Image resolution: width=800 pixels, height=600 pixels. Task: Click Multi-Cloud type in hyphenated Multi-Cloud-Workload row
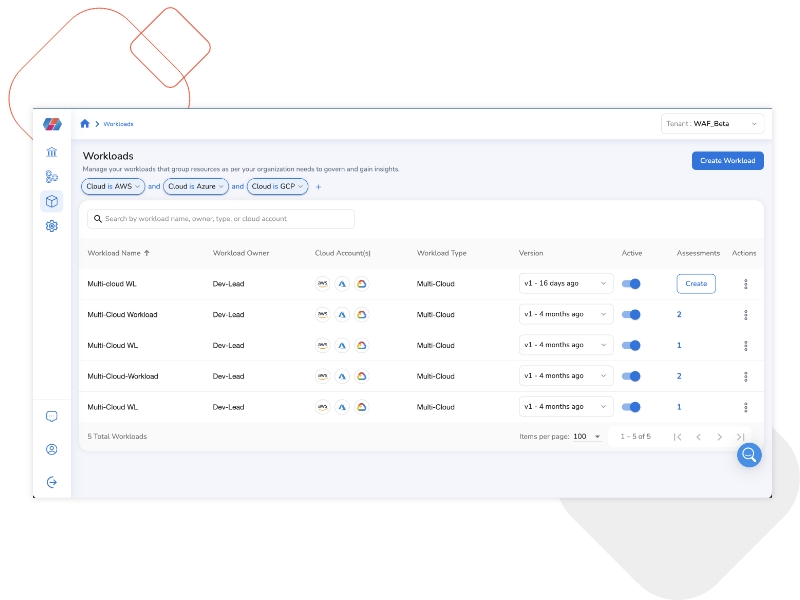[436, 377]
